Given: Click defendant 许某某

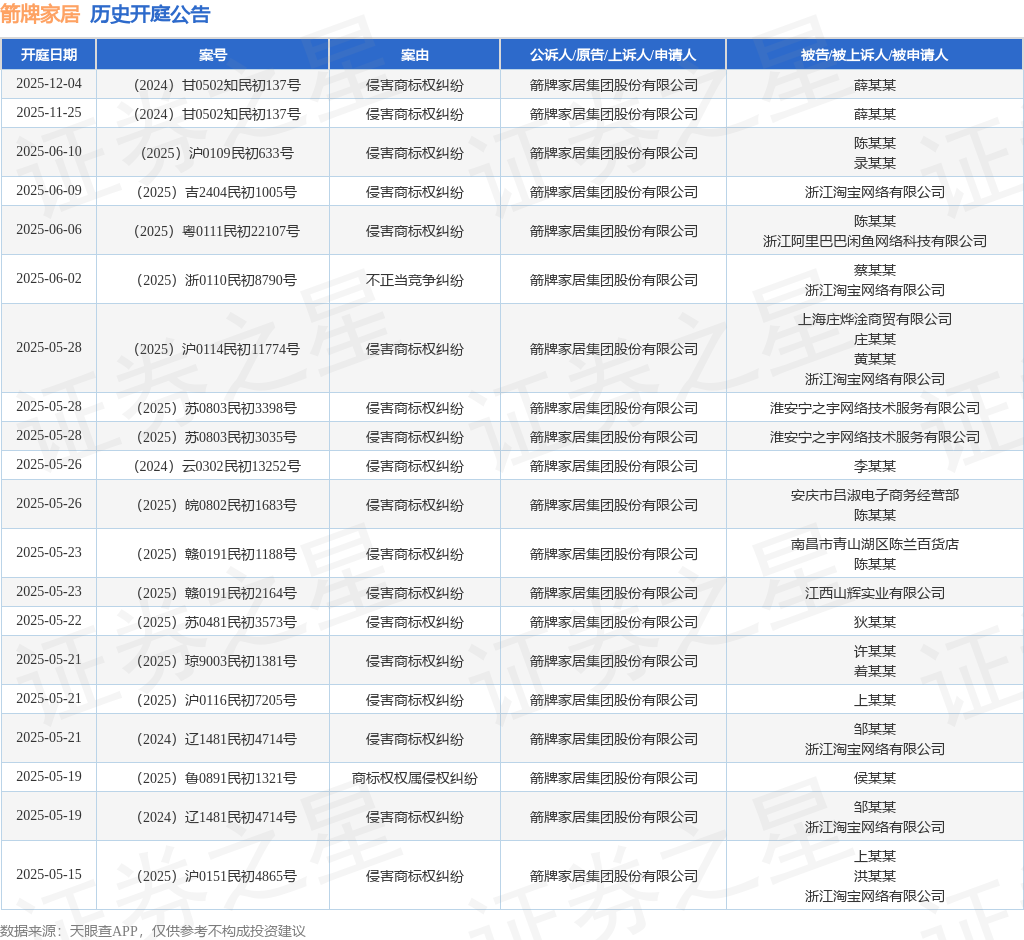Looking at the screenshot, I should click(874, 651).
